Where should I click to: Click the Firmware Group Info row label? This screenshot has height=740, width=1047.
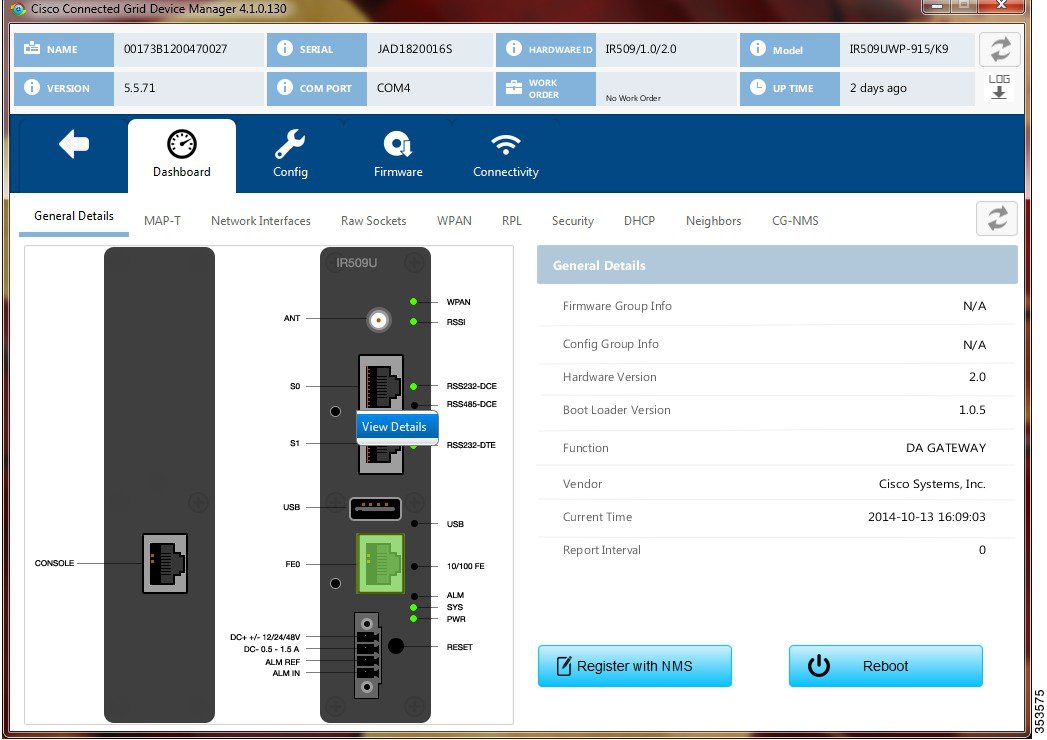click(617, 306)
